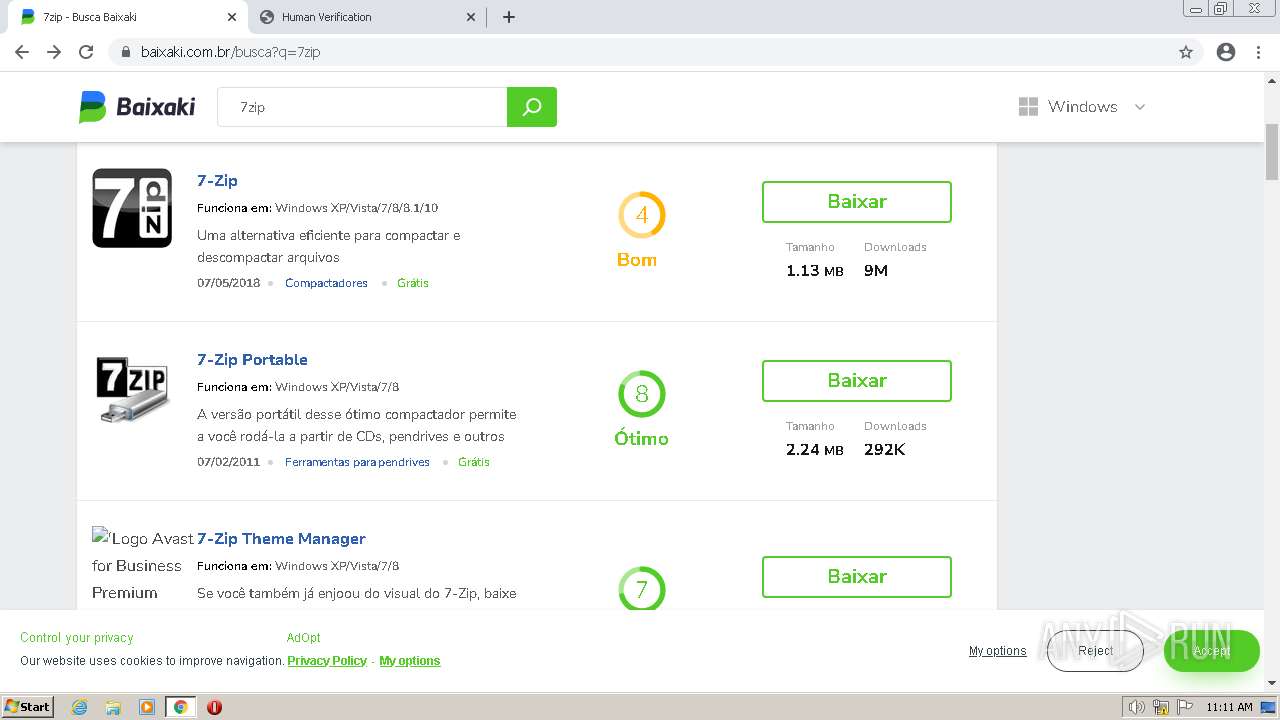Open the 7-Zip app icon
This screenshot has width=1280, height=720.
(x=132, y=208)
